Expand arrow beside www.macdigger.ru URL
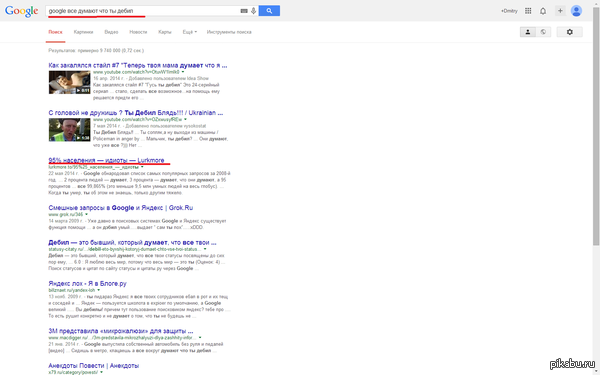Image resolution: width=600 pixels, height=375 pixels. pyautogui.click(x=200, y=338)
